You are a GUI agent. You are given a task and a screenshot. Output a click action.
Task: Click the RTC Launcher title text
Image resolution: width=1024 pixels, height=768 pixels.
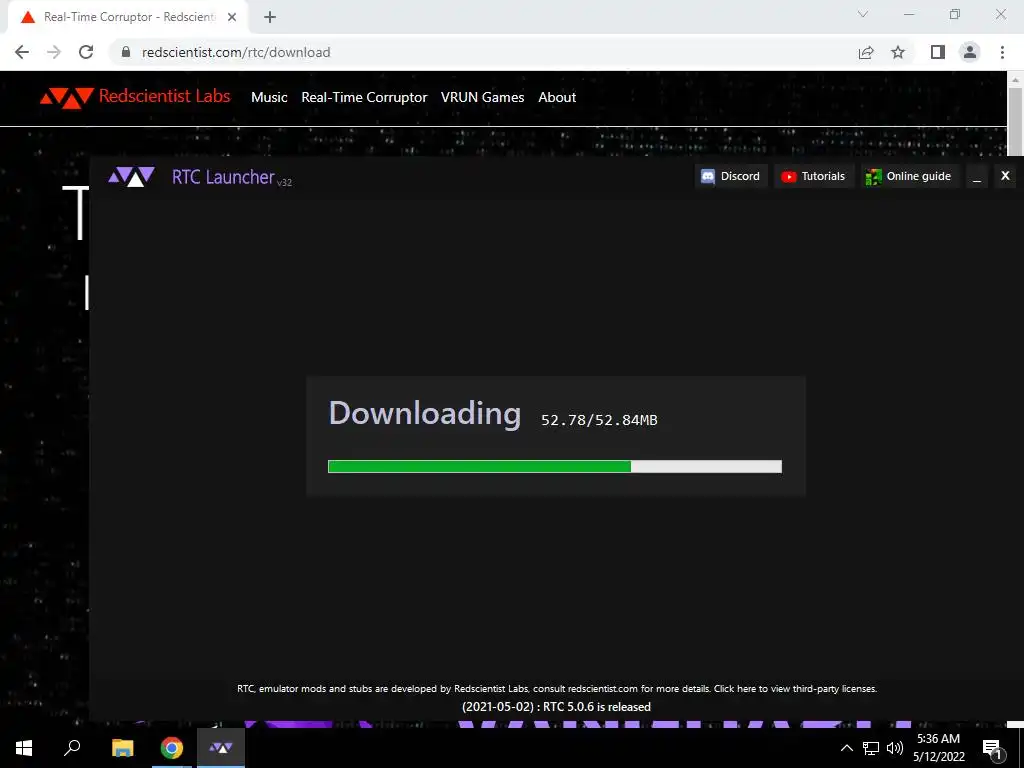click(x=223, y=177)
